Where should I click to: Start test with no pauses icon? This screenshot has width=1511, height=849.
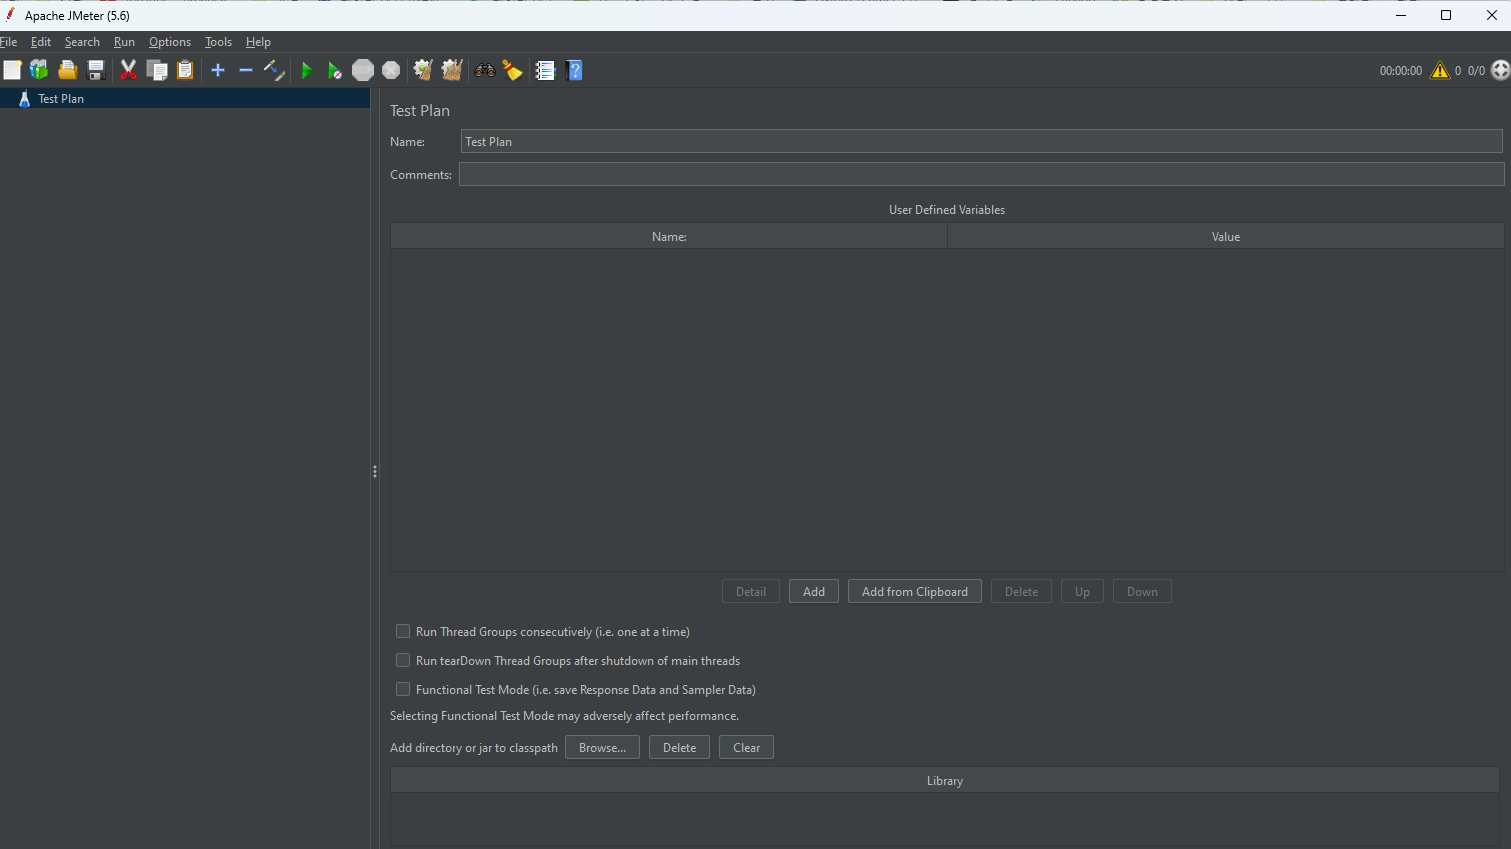coord(335,70)
